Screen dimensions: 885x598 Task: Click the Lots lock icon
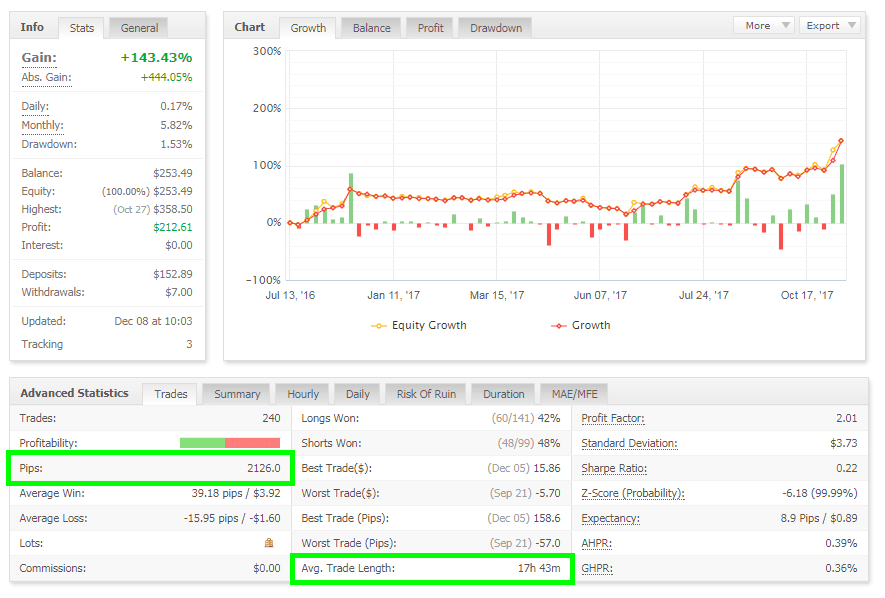tap(268, 543)
